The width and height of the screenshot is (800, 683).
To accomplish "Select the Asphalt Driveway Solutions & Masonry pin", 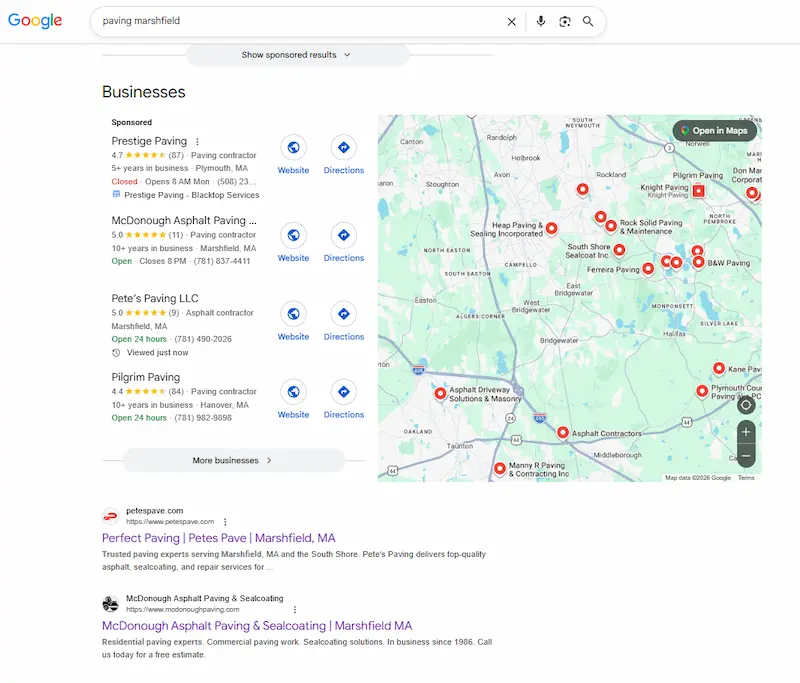I will click(440, 393).
